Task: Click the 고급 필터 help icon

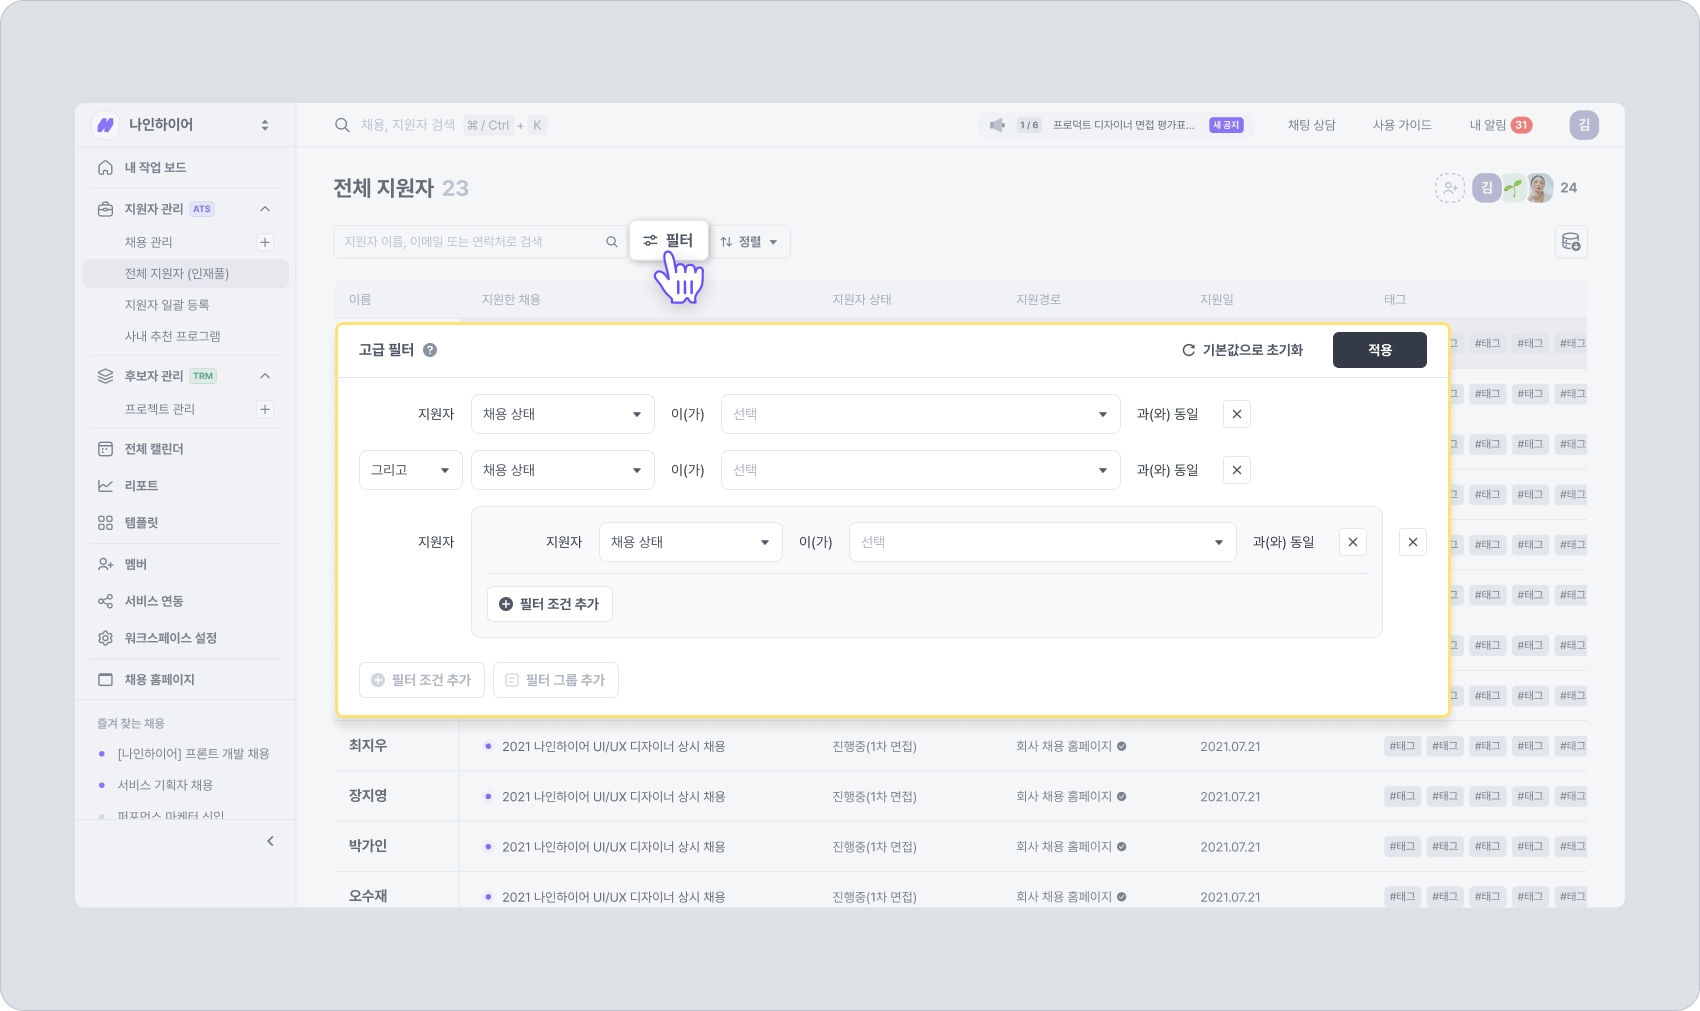Action: [x=430, y=350]
